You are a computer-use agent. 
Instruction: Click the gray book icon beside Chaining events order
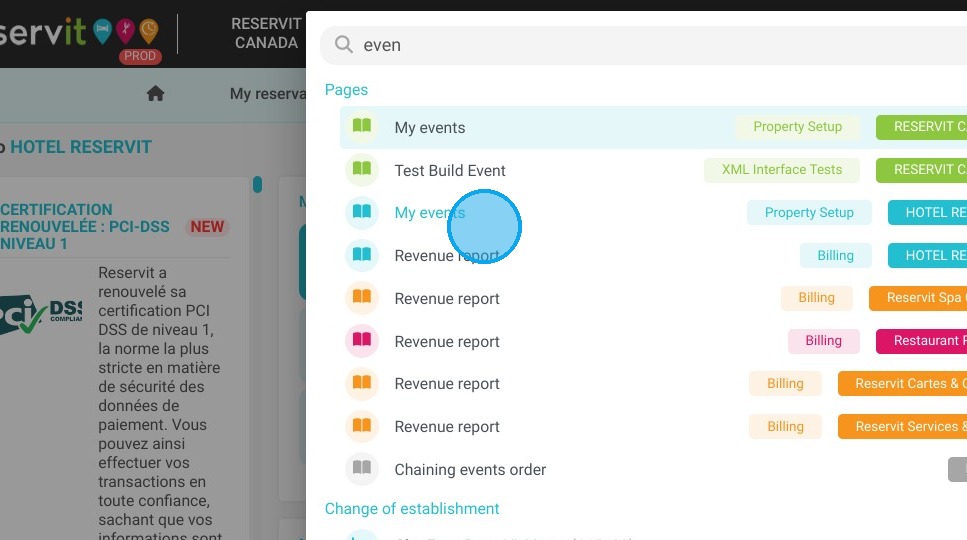(x=362, y=468)
